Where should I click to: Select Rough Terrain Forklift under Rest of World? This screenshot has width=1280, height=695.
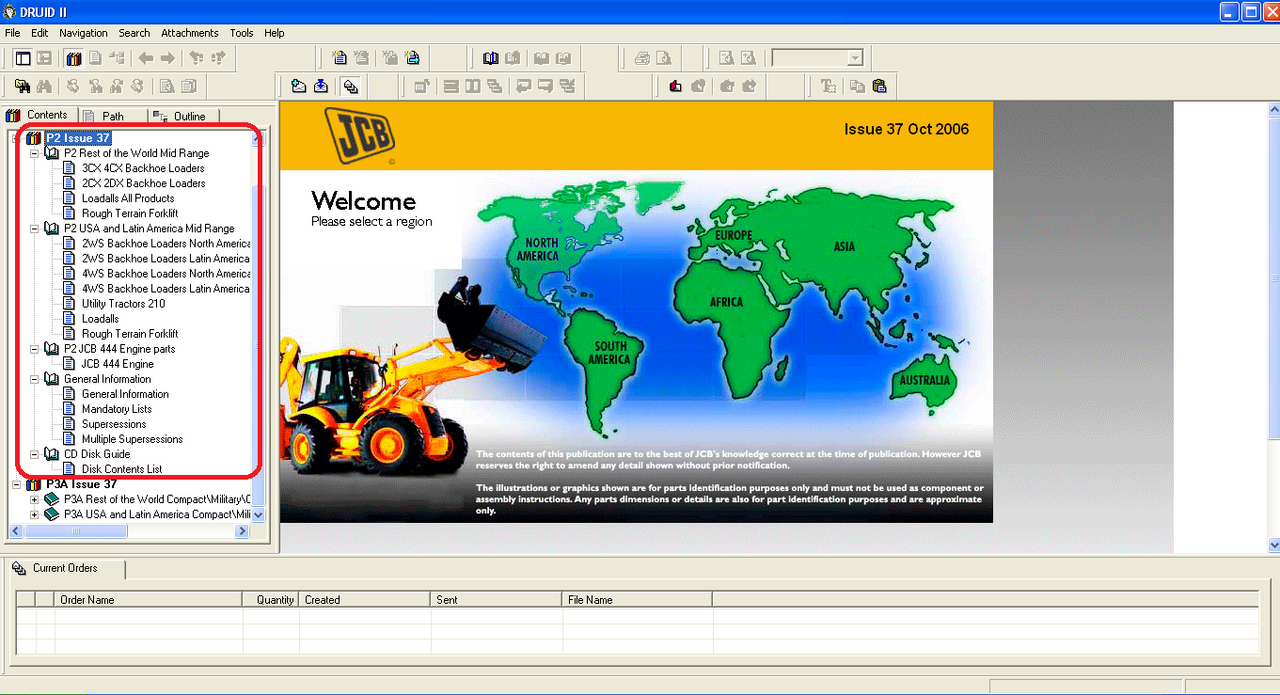pos(130,213)
